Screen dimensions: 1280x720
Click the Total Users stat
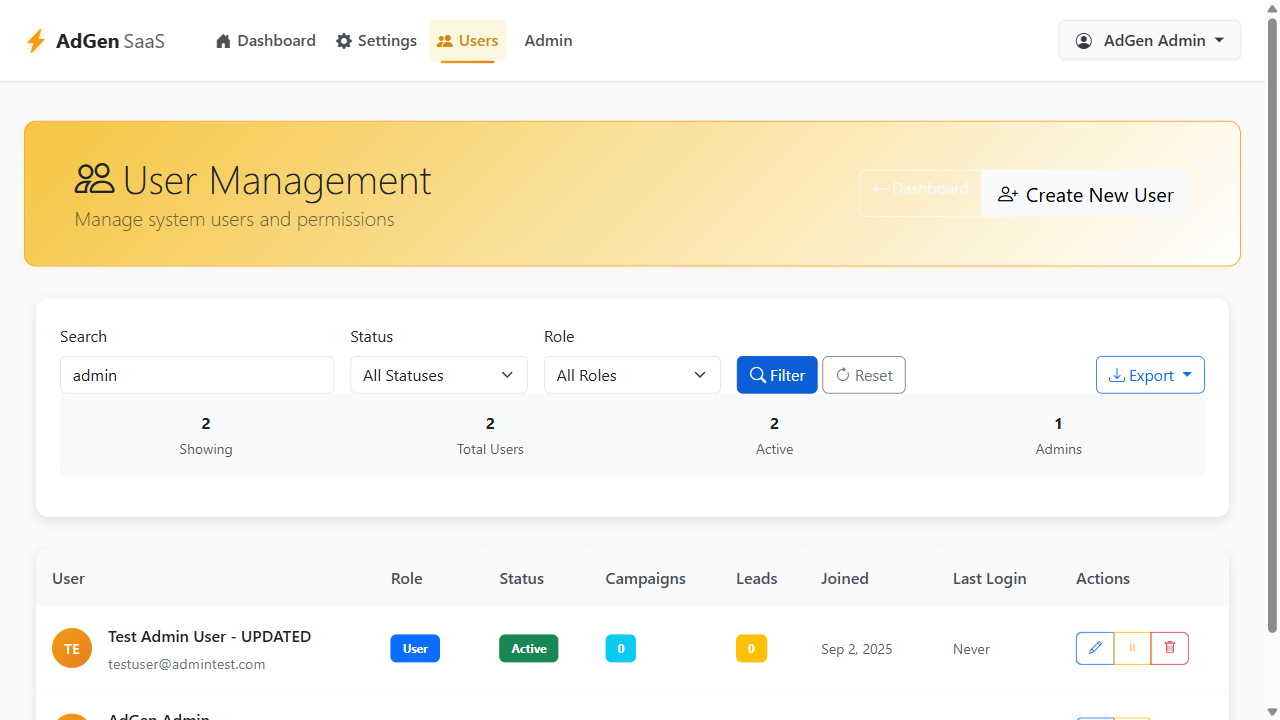coord(490,436)
